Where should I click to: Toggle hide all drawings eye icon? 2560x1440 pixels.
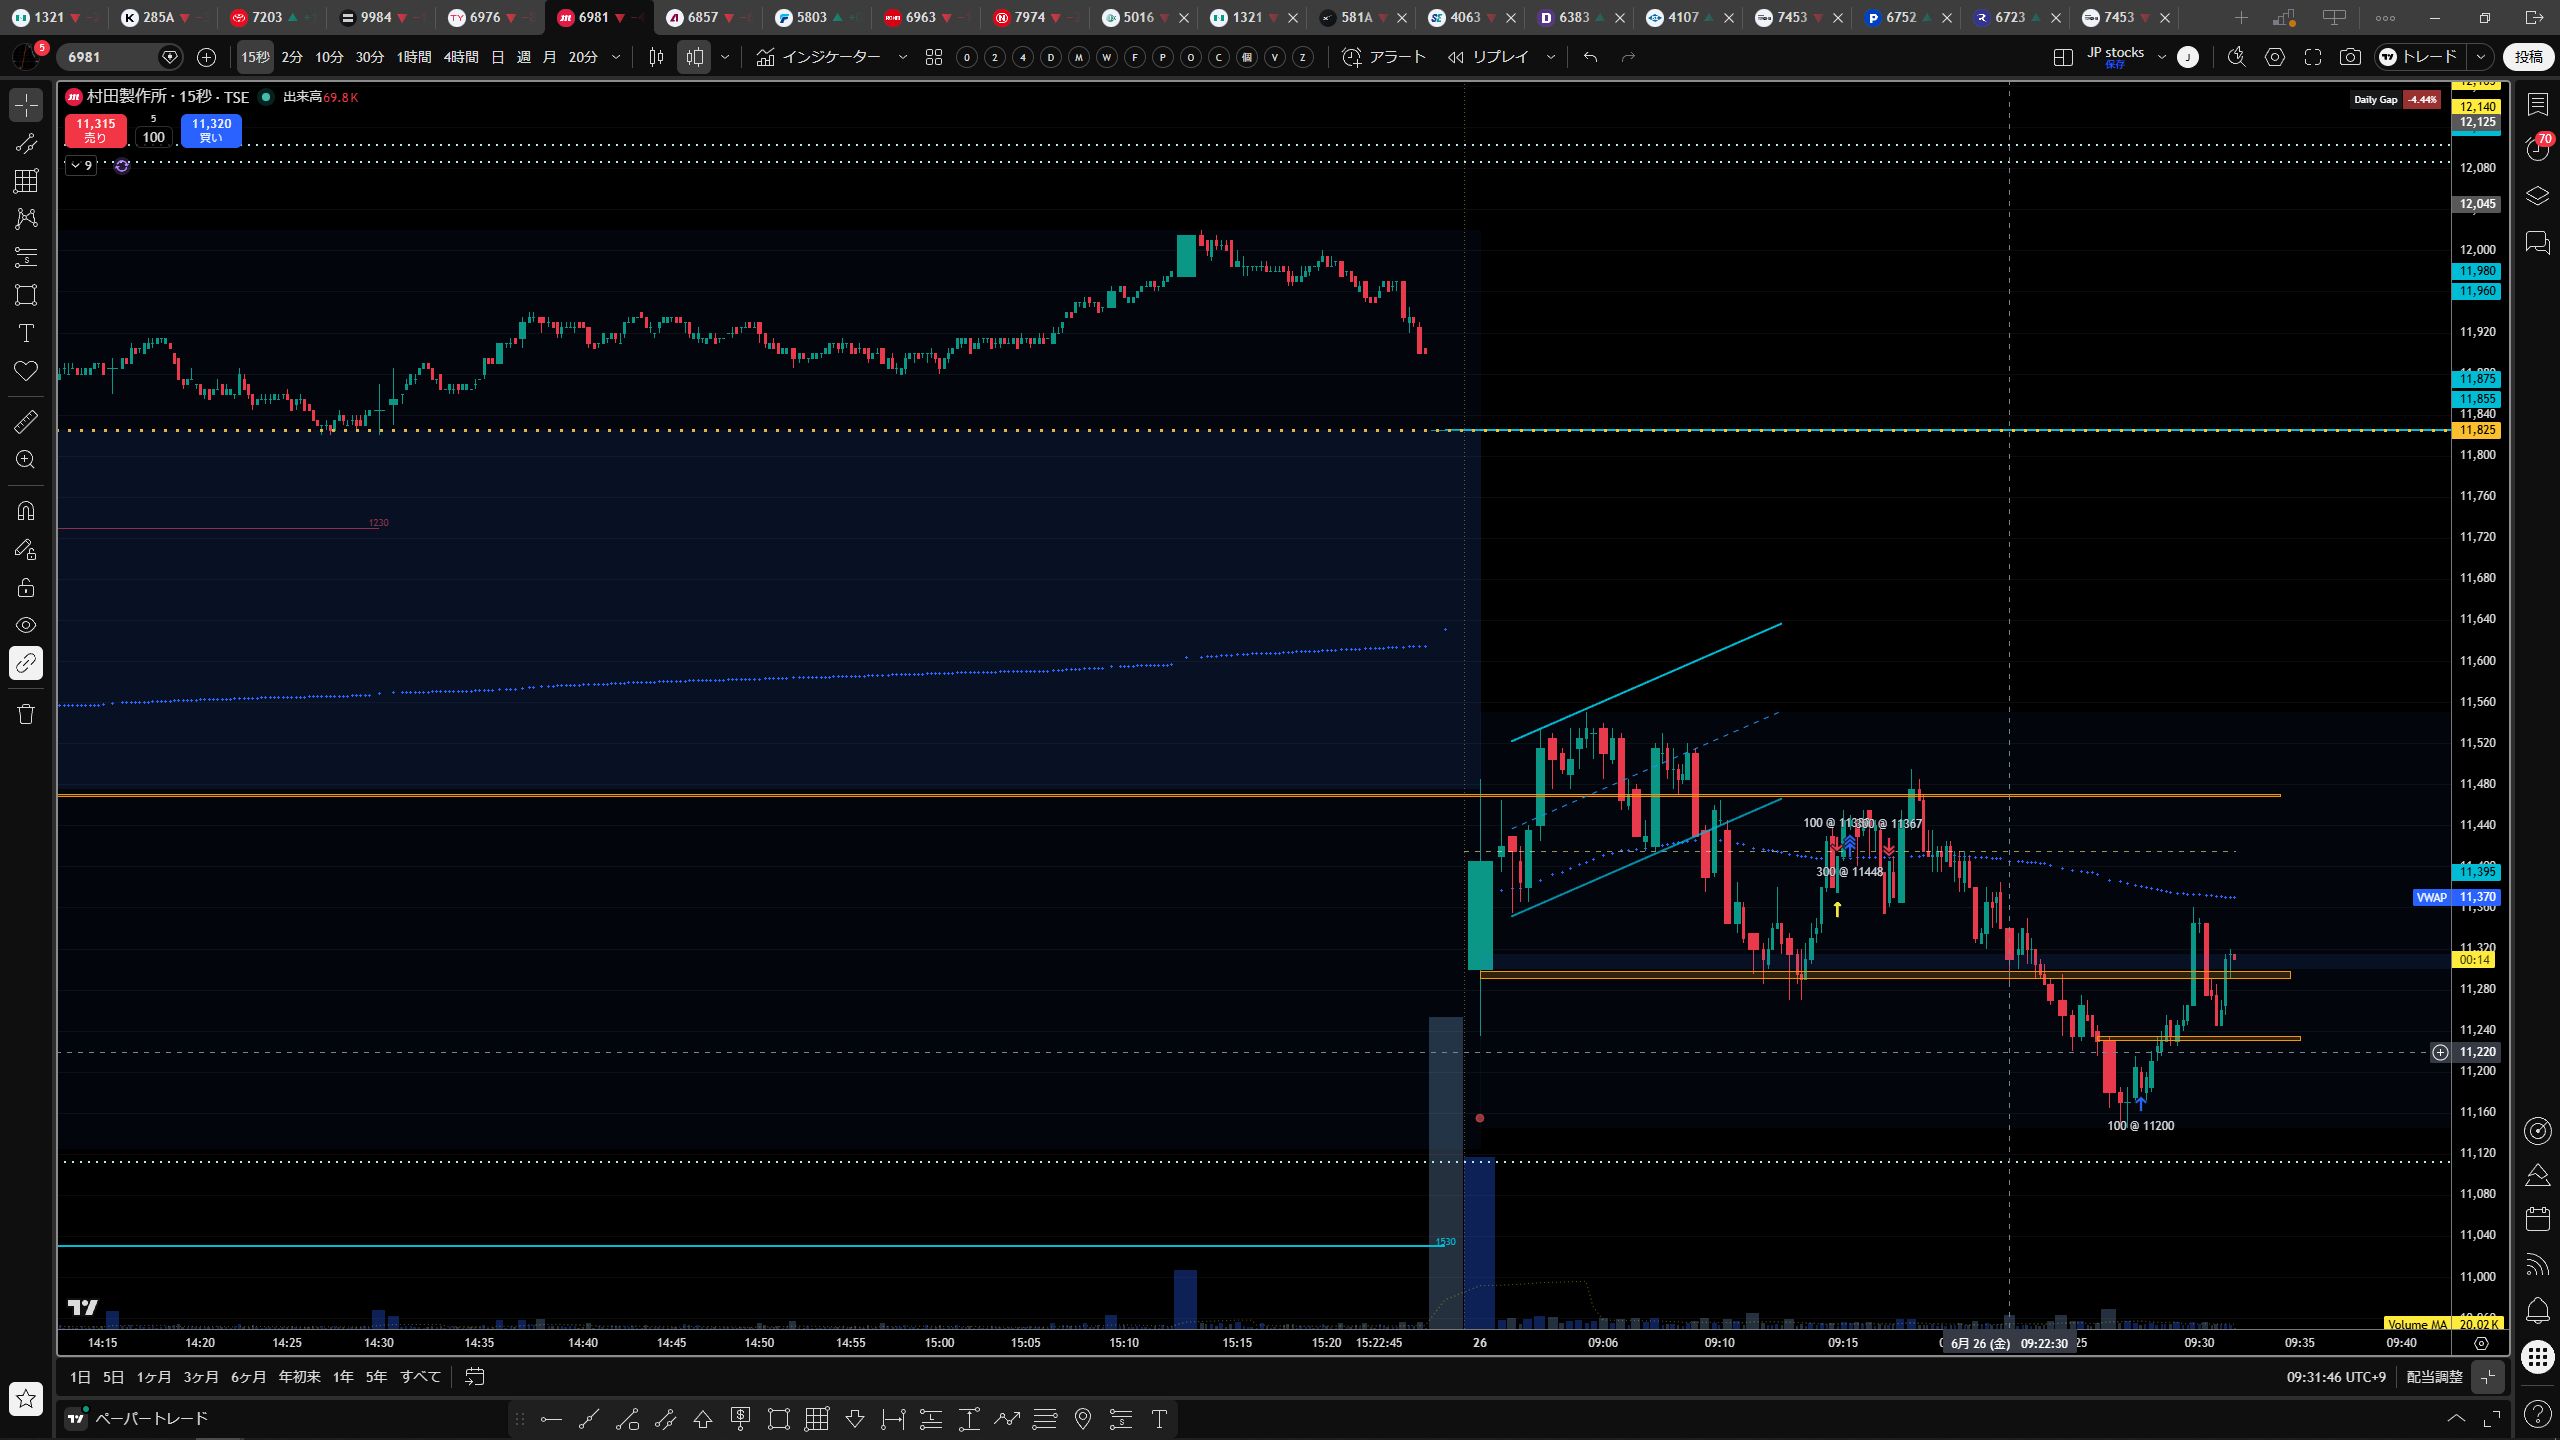[x=26, y=625]
